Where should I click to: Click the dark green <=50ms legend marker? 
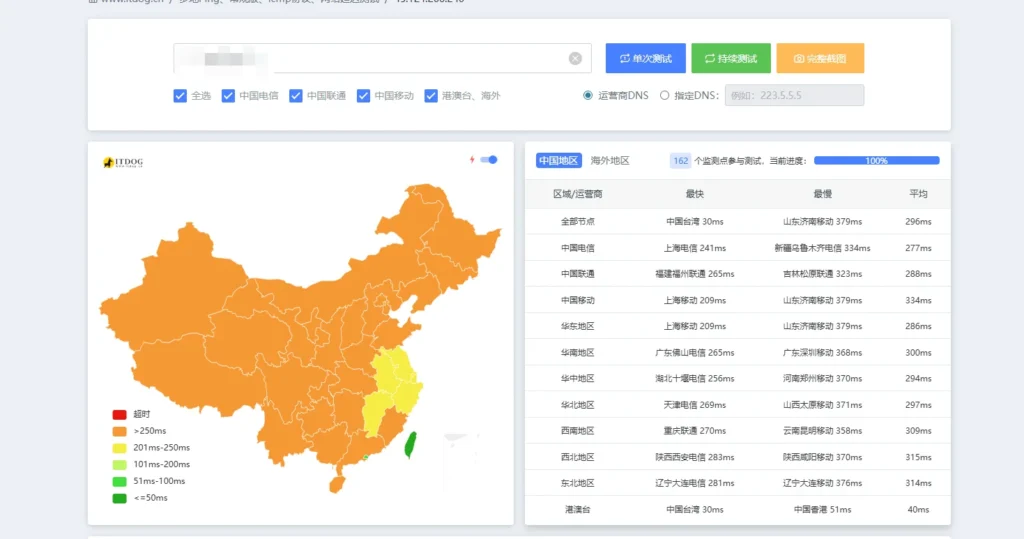(x=119, y=498)
